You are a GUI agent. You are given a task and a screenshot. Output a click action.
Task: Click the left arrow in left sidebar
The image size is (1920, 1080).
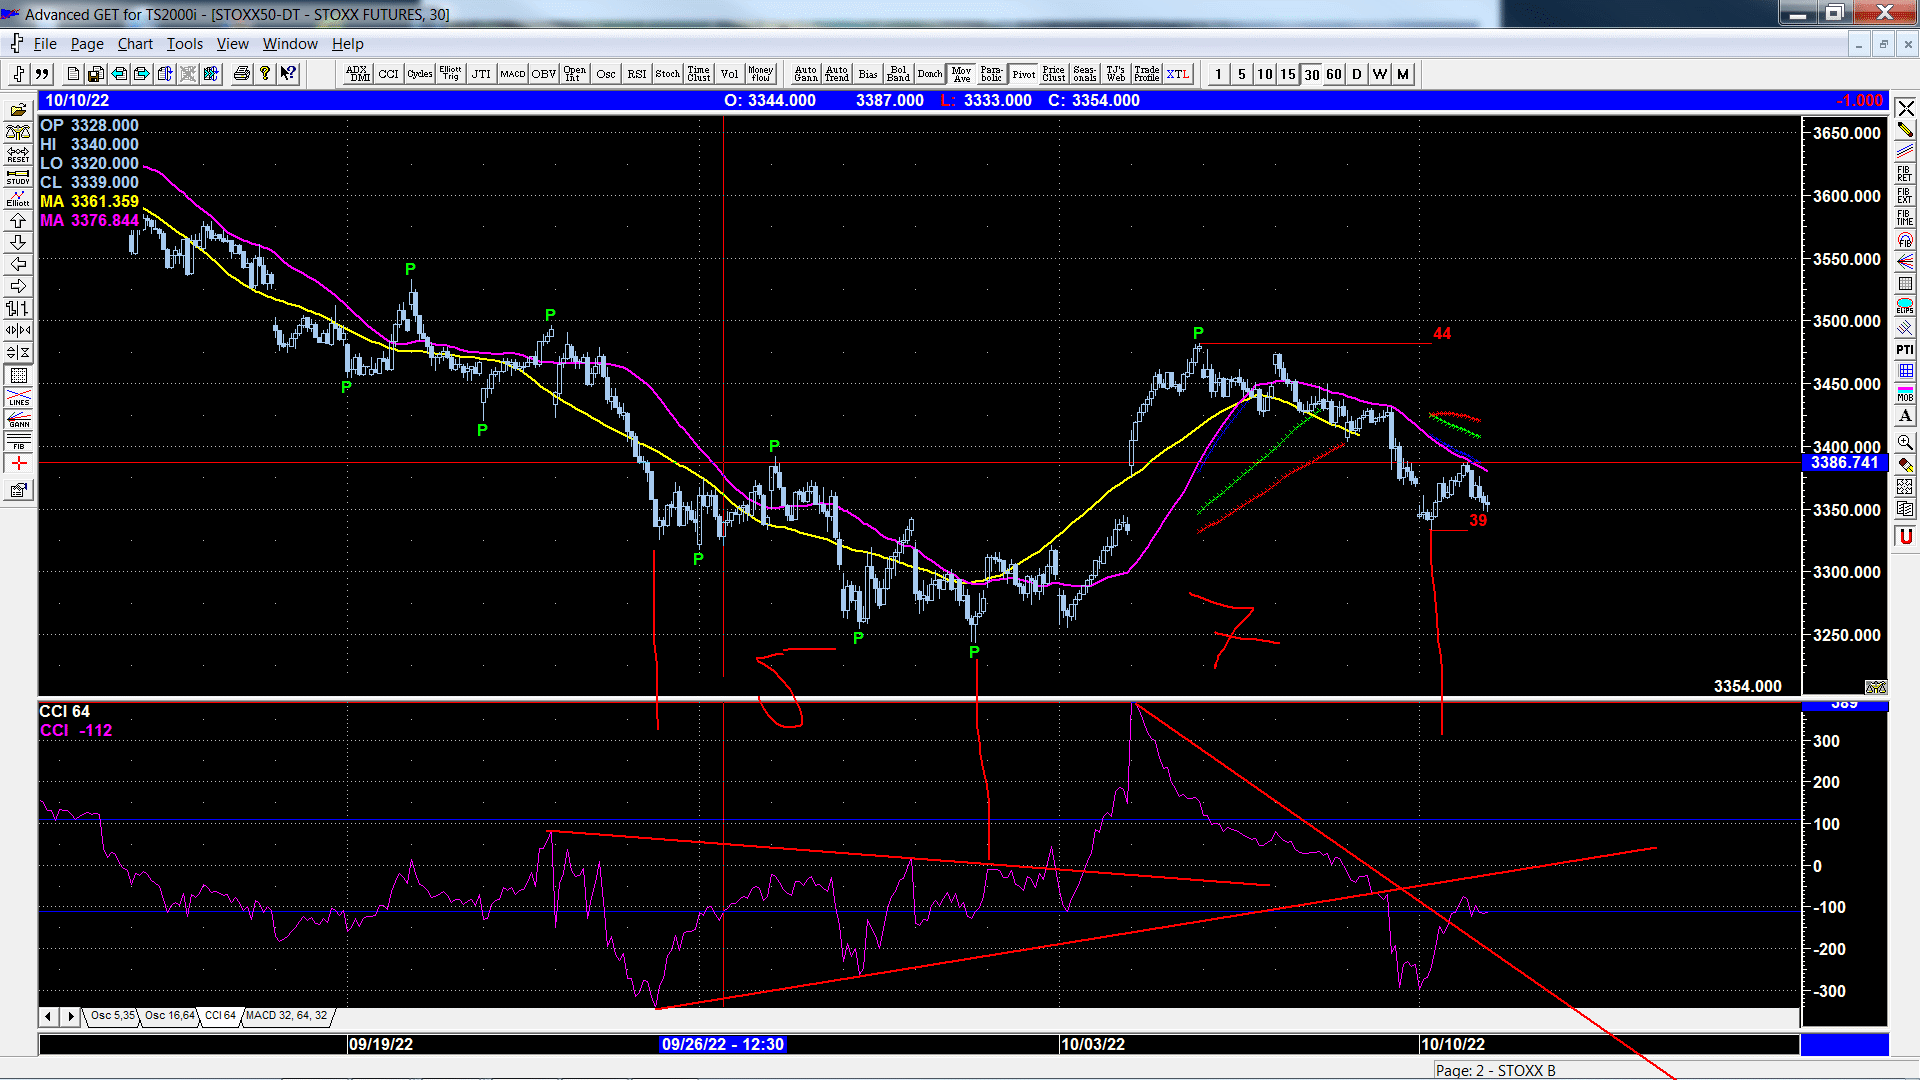18,264
